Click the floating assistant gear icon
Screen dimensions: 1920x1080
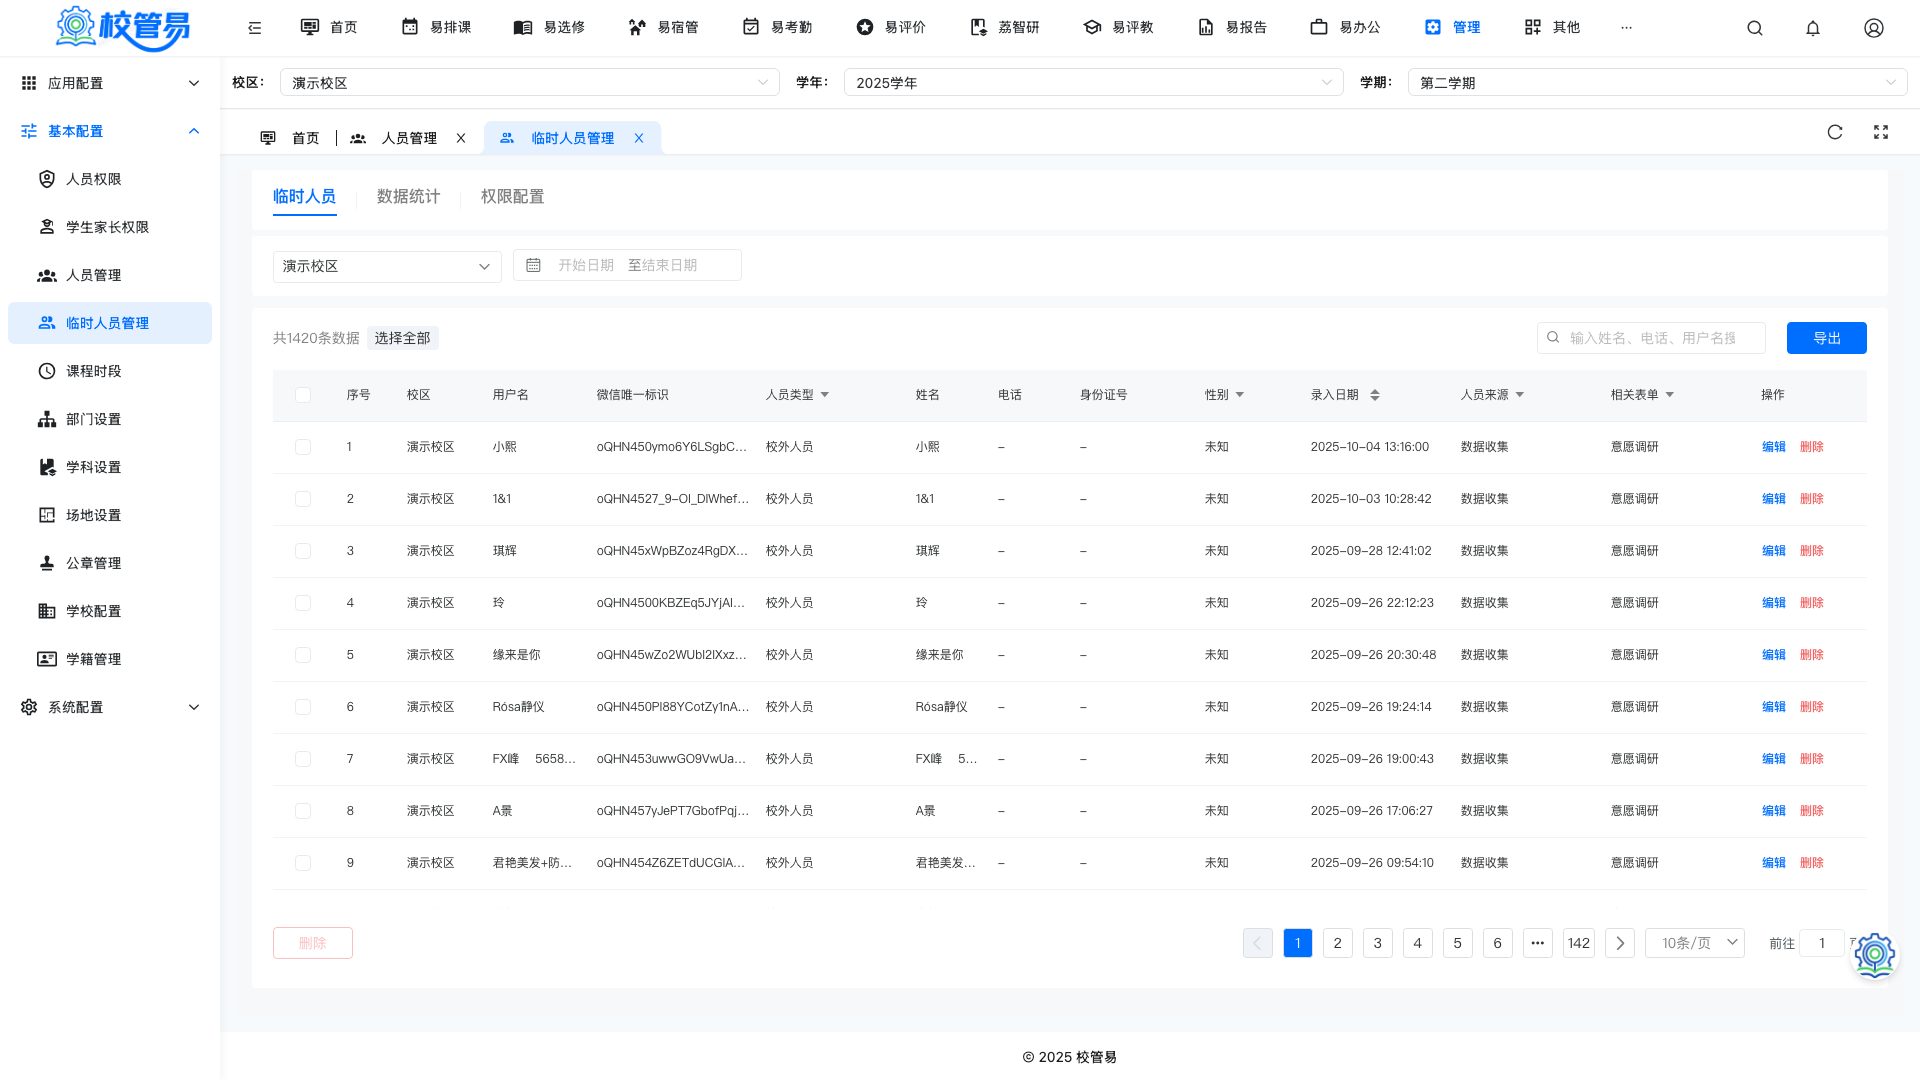(1875, 955)
